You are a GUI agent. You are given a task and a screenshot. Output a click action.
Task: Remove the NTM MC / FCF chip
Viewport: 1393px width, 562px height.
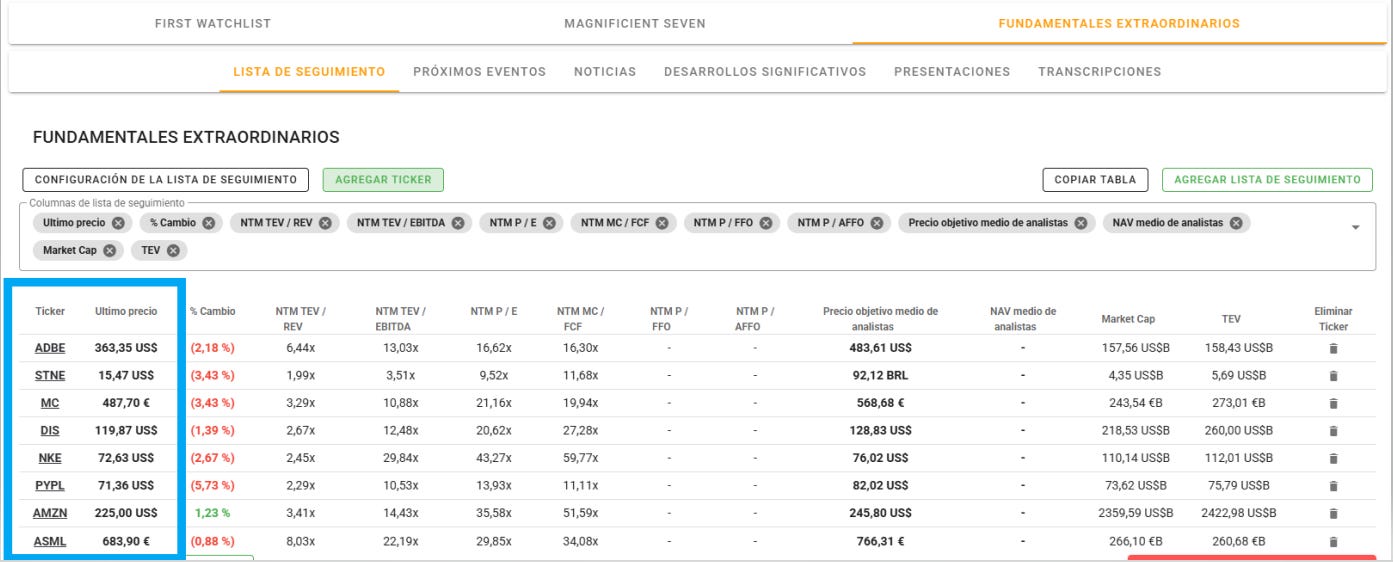click(662, 223)
